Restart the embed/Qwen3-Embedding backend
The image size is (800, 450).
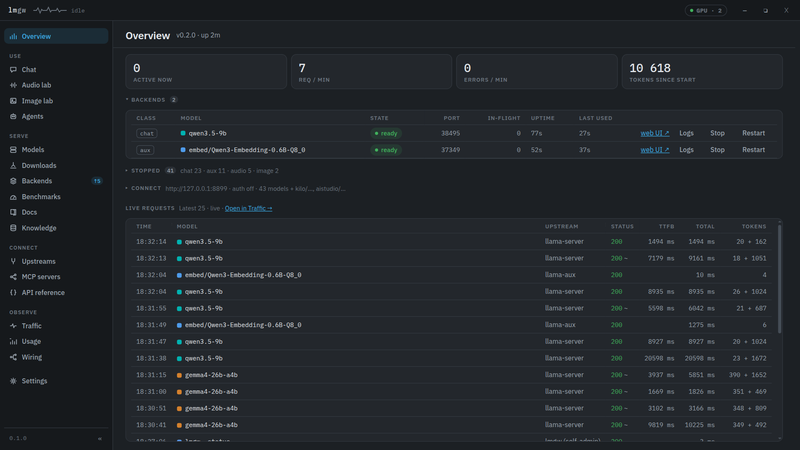754,150
